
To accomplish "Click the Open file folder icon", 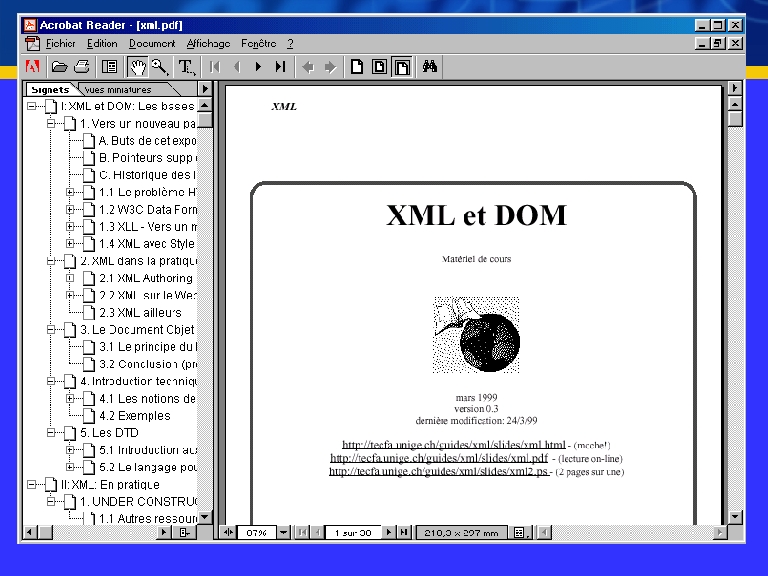I will coord(59,67).
